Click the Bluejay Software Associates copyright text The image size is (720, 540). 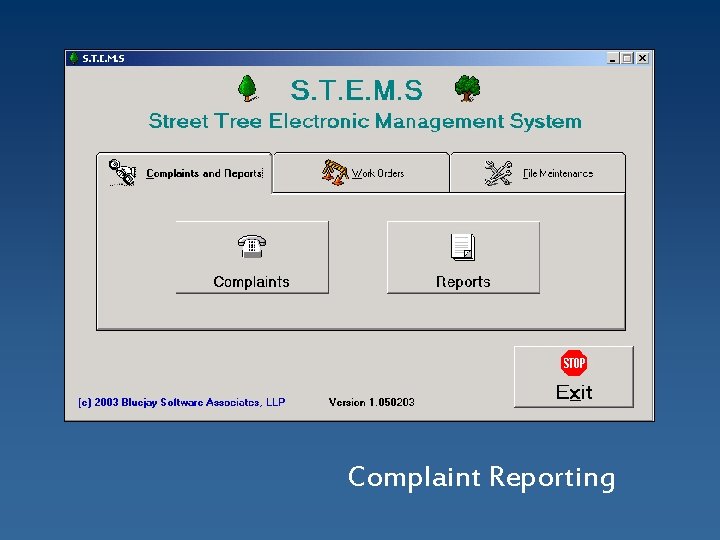(x=182, y=402)
